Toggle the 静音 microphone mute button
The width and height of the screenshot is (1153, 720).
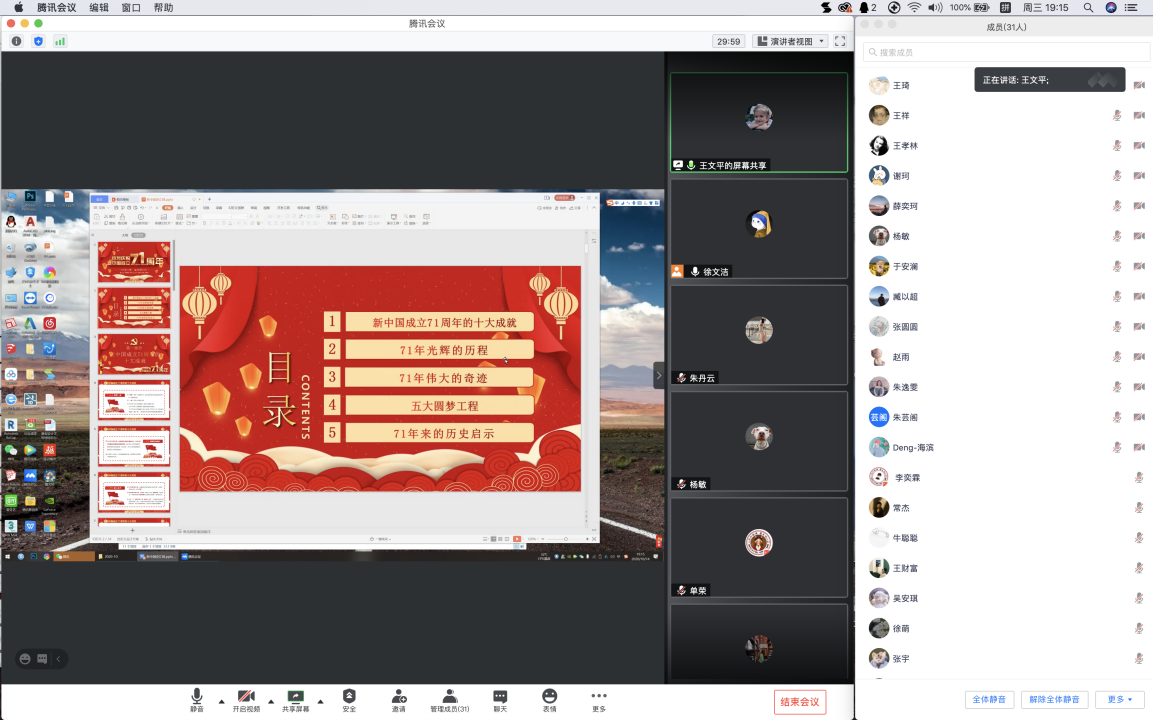(197, 696)
